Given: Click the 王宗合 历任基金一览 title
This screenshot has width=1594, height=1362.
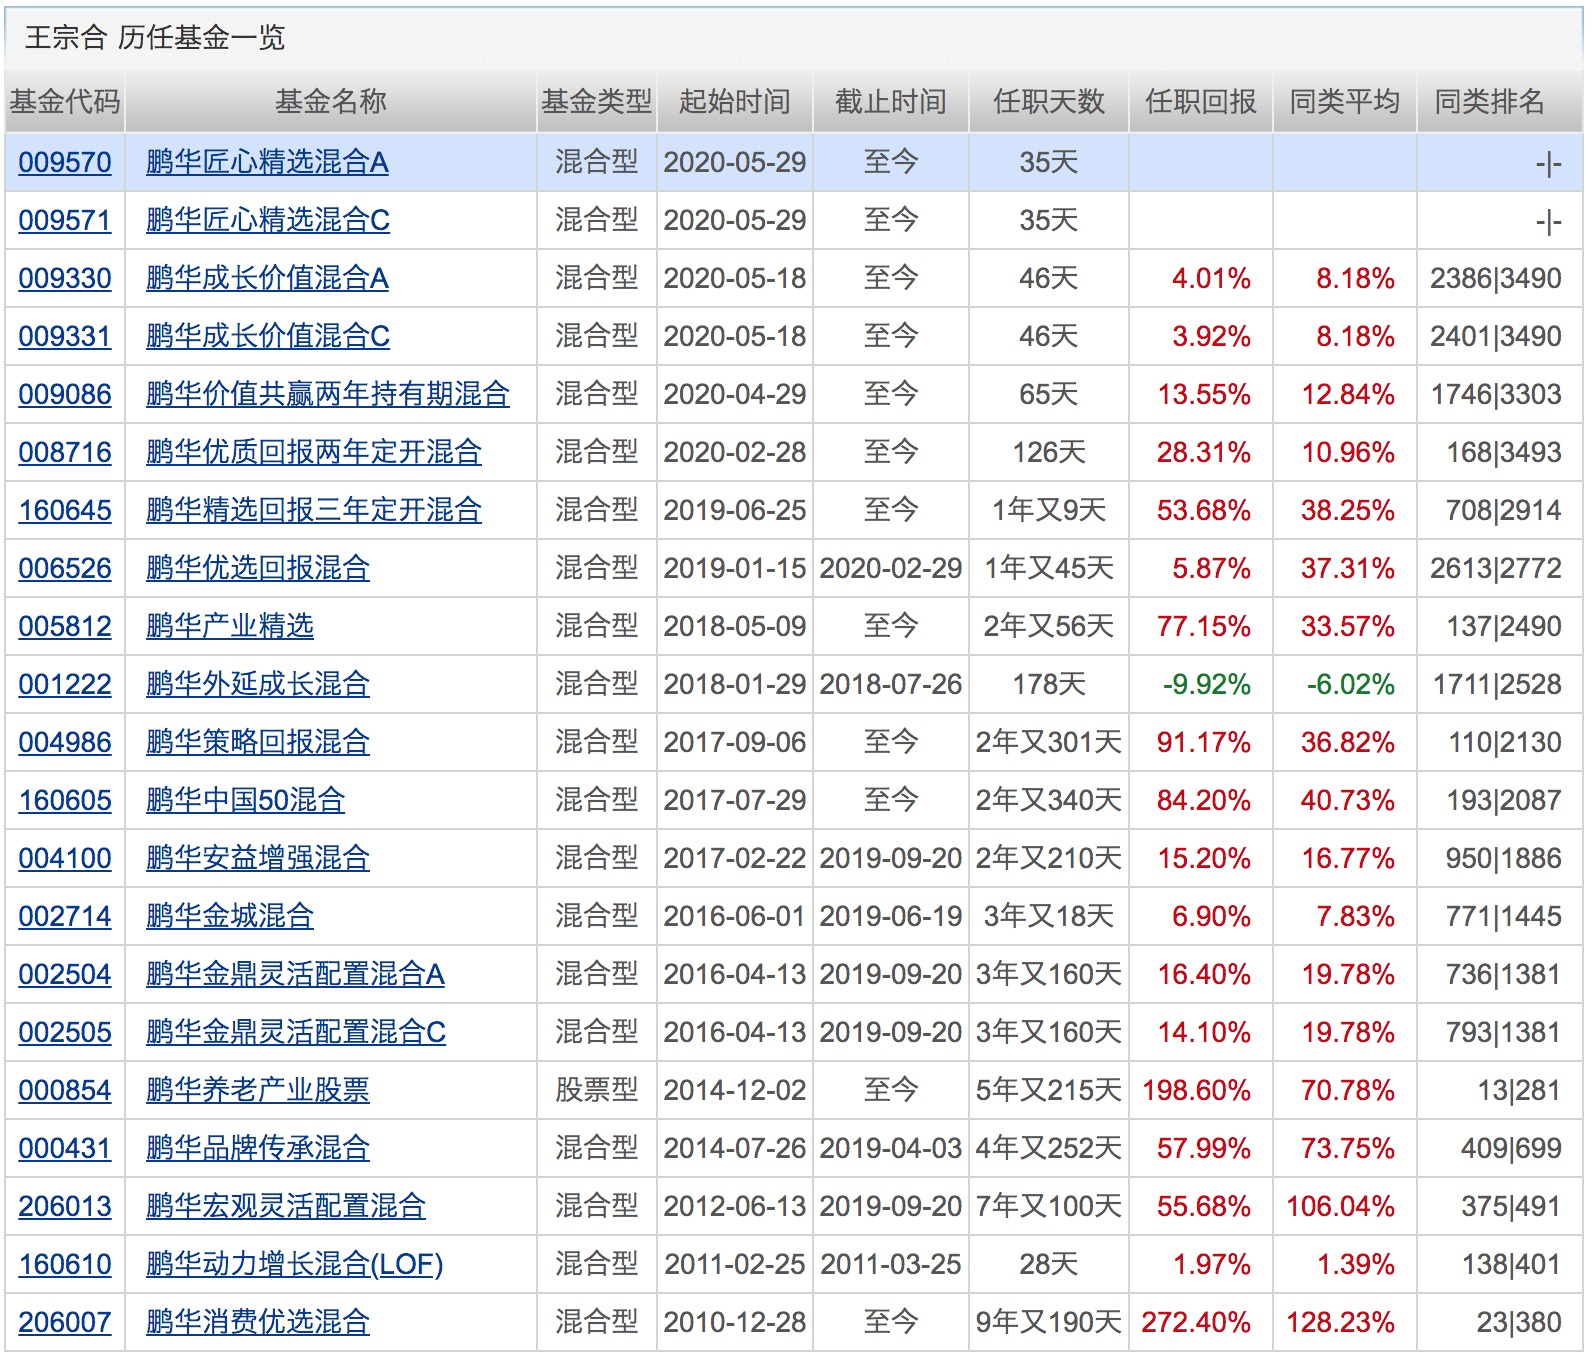Looking at the screenshot, I should tap(155, 38).
